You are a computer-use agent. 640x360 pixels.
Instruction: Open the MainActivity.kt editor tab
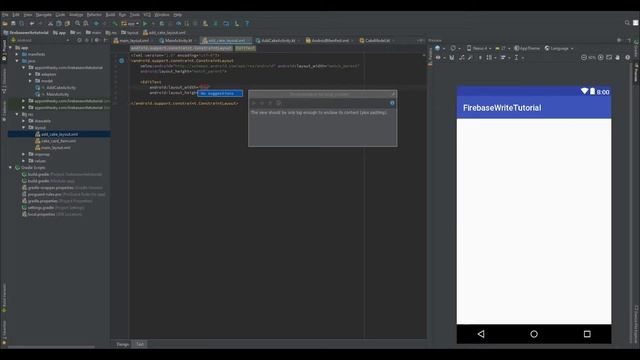tap(178, 40)
